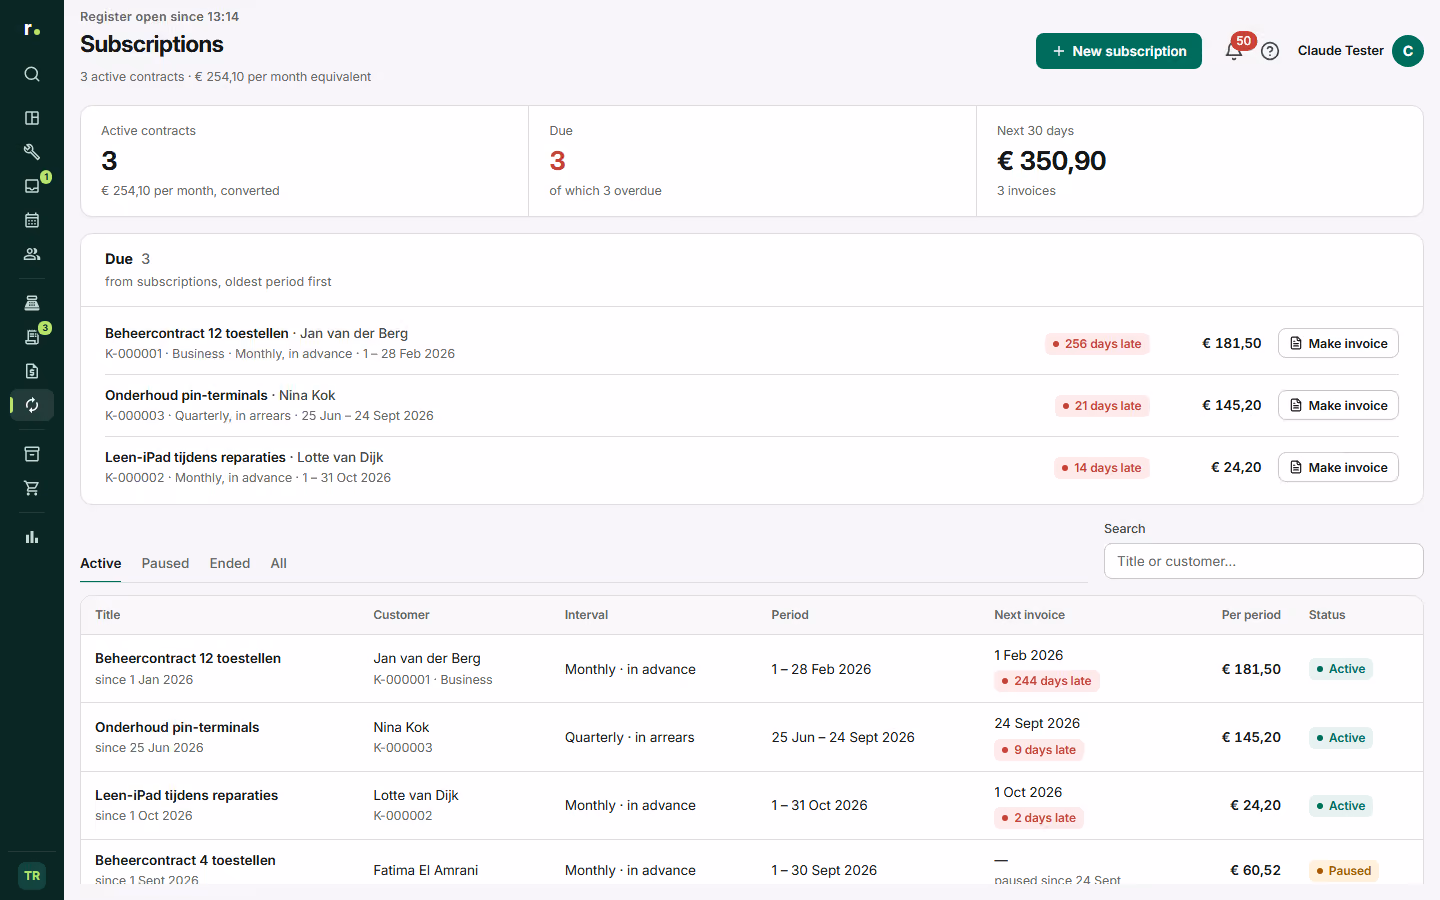The width and height of the screenshot is (1440, 900).
Task: Switch to the Paused tab
Action: (x=165, y=563)
